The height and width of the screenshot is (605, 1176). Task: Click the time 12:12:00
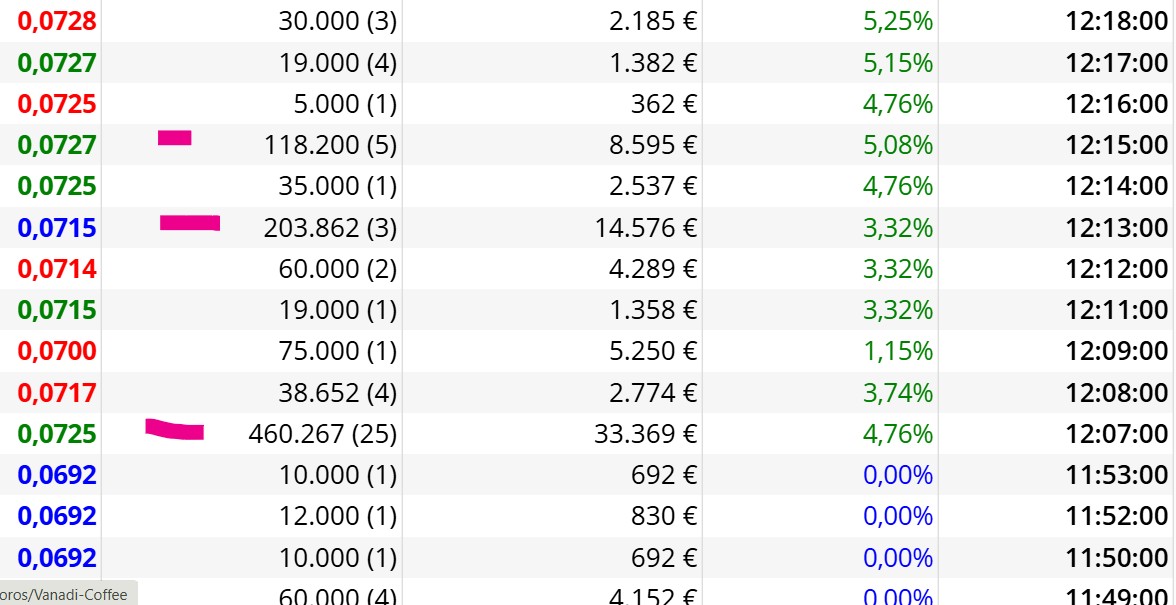(x=1117, y=268)
